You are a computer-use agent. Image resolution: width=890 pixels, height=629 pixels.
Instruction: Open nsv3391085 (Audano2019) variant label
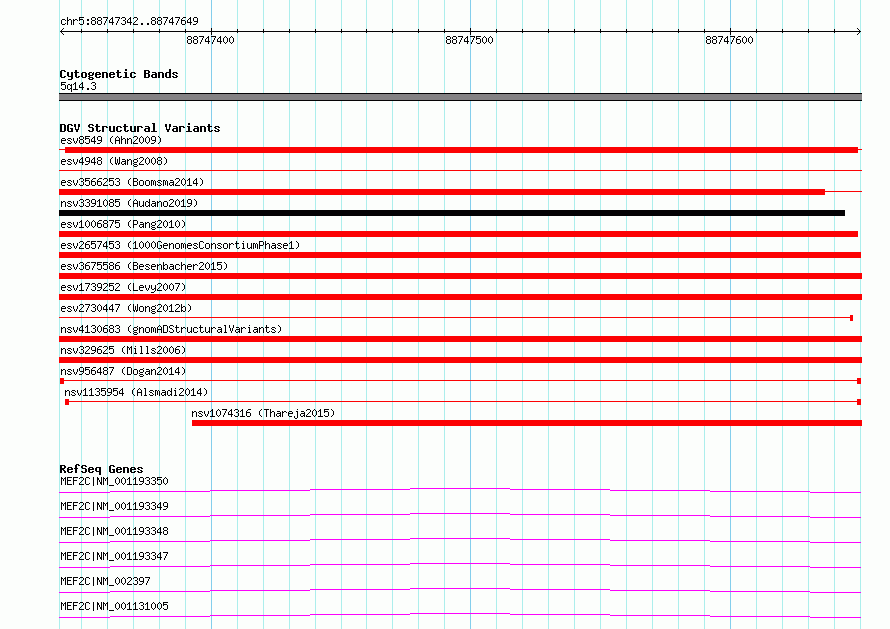129,203
